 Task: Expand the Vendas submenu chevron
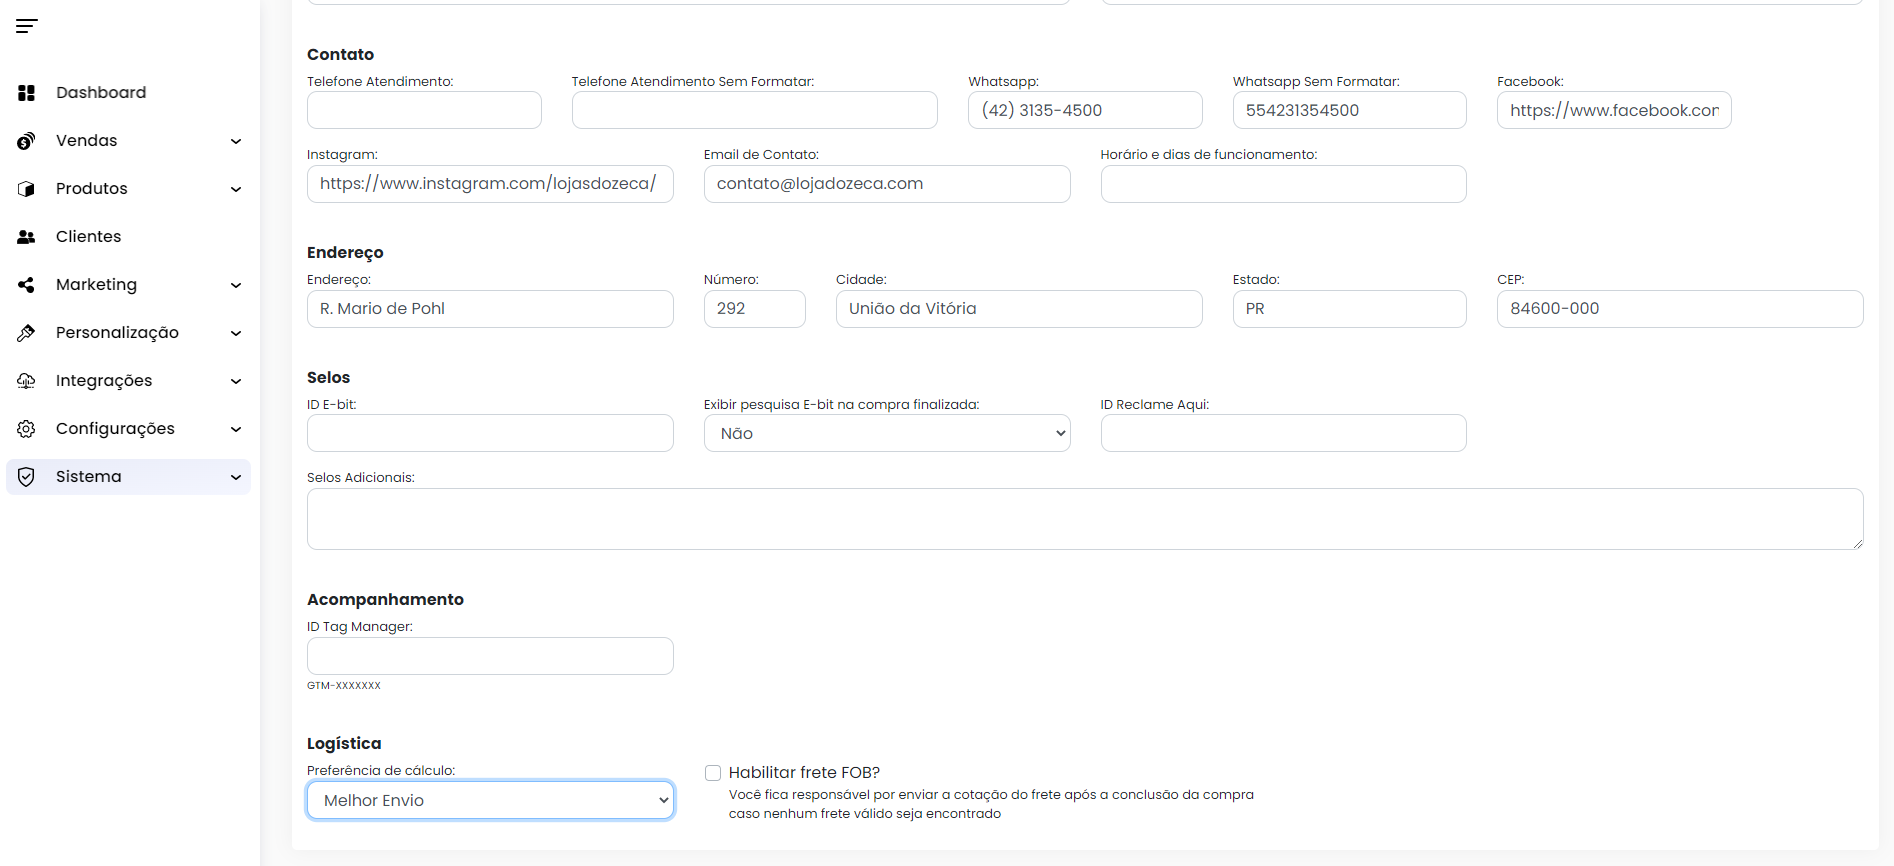tap(236, 141)
